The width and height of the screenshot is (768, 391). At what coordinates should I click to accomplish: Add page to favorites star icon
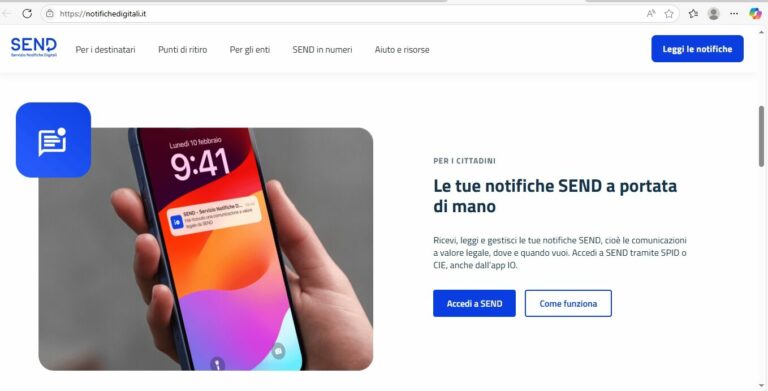pos(669,14)
